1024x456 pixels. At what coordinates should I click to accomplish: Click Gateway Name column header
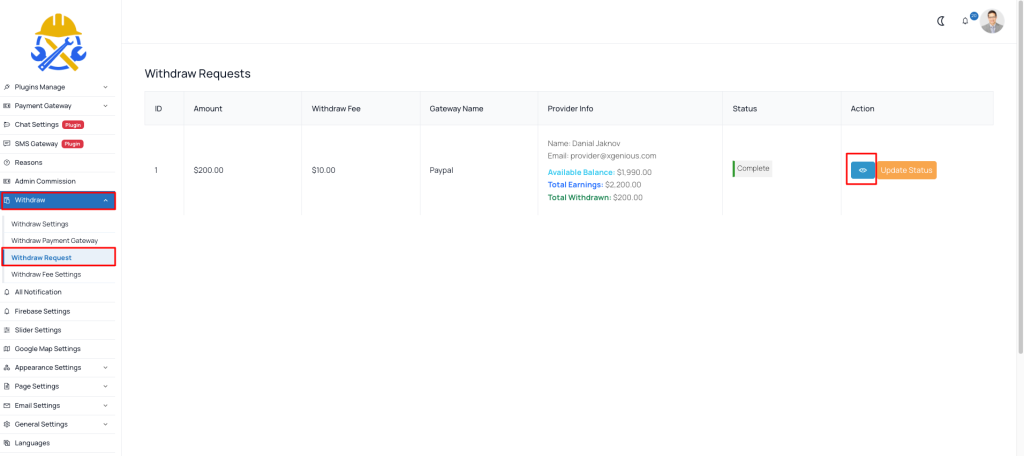coord(456,108)
